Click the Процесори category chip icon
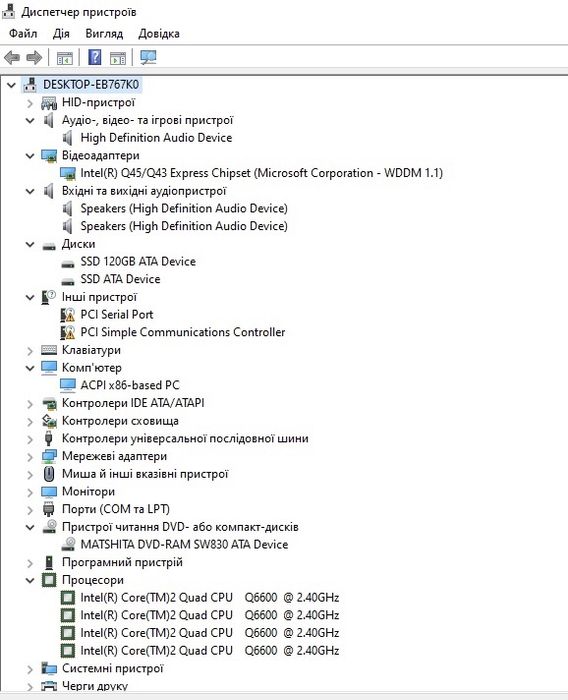This screenshot has width=568, height=700. 49,580
